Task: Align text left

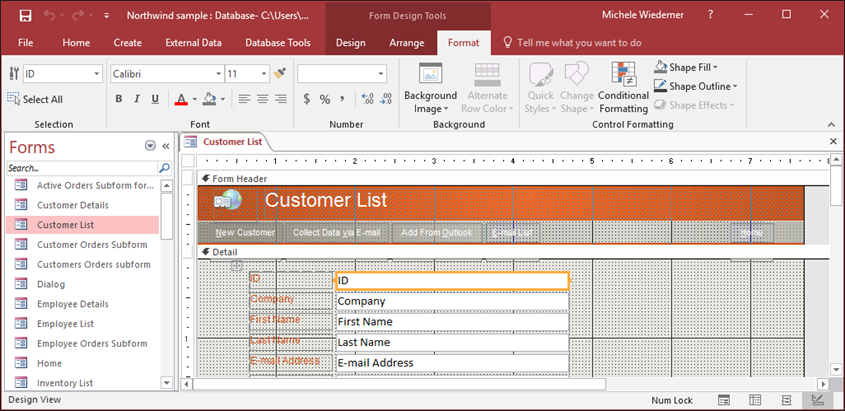Action: 245,99
